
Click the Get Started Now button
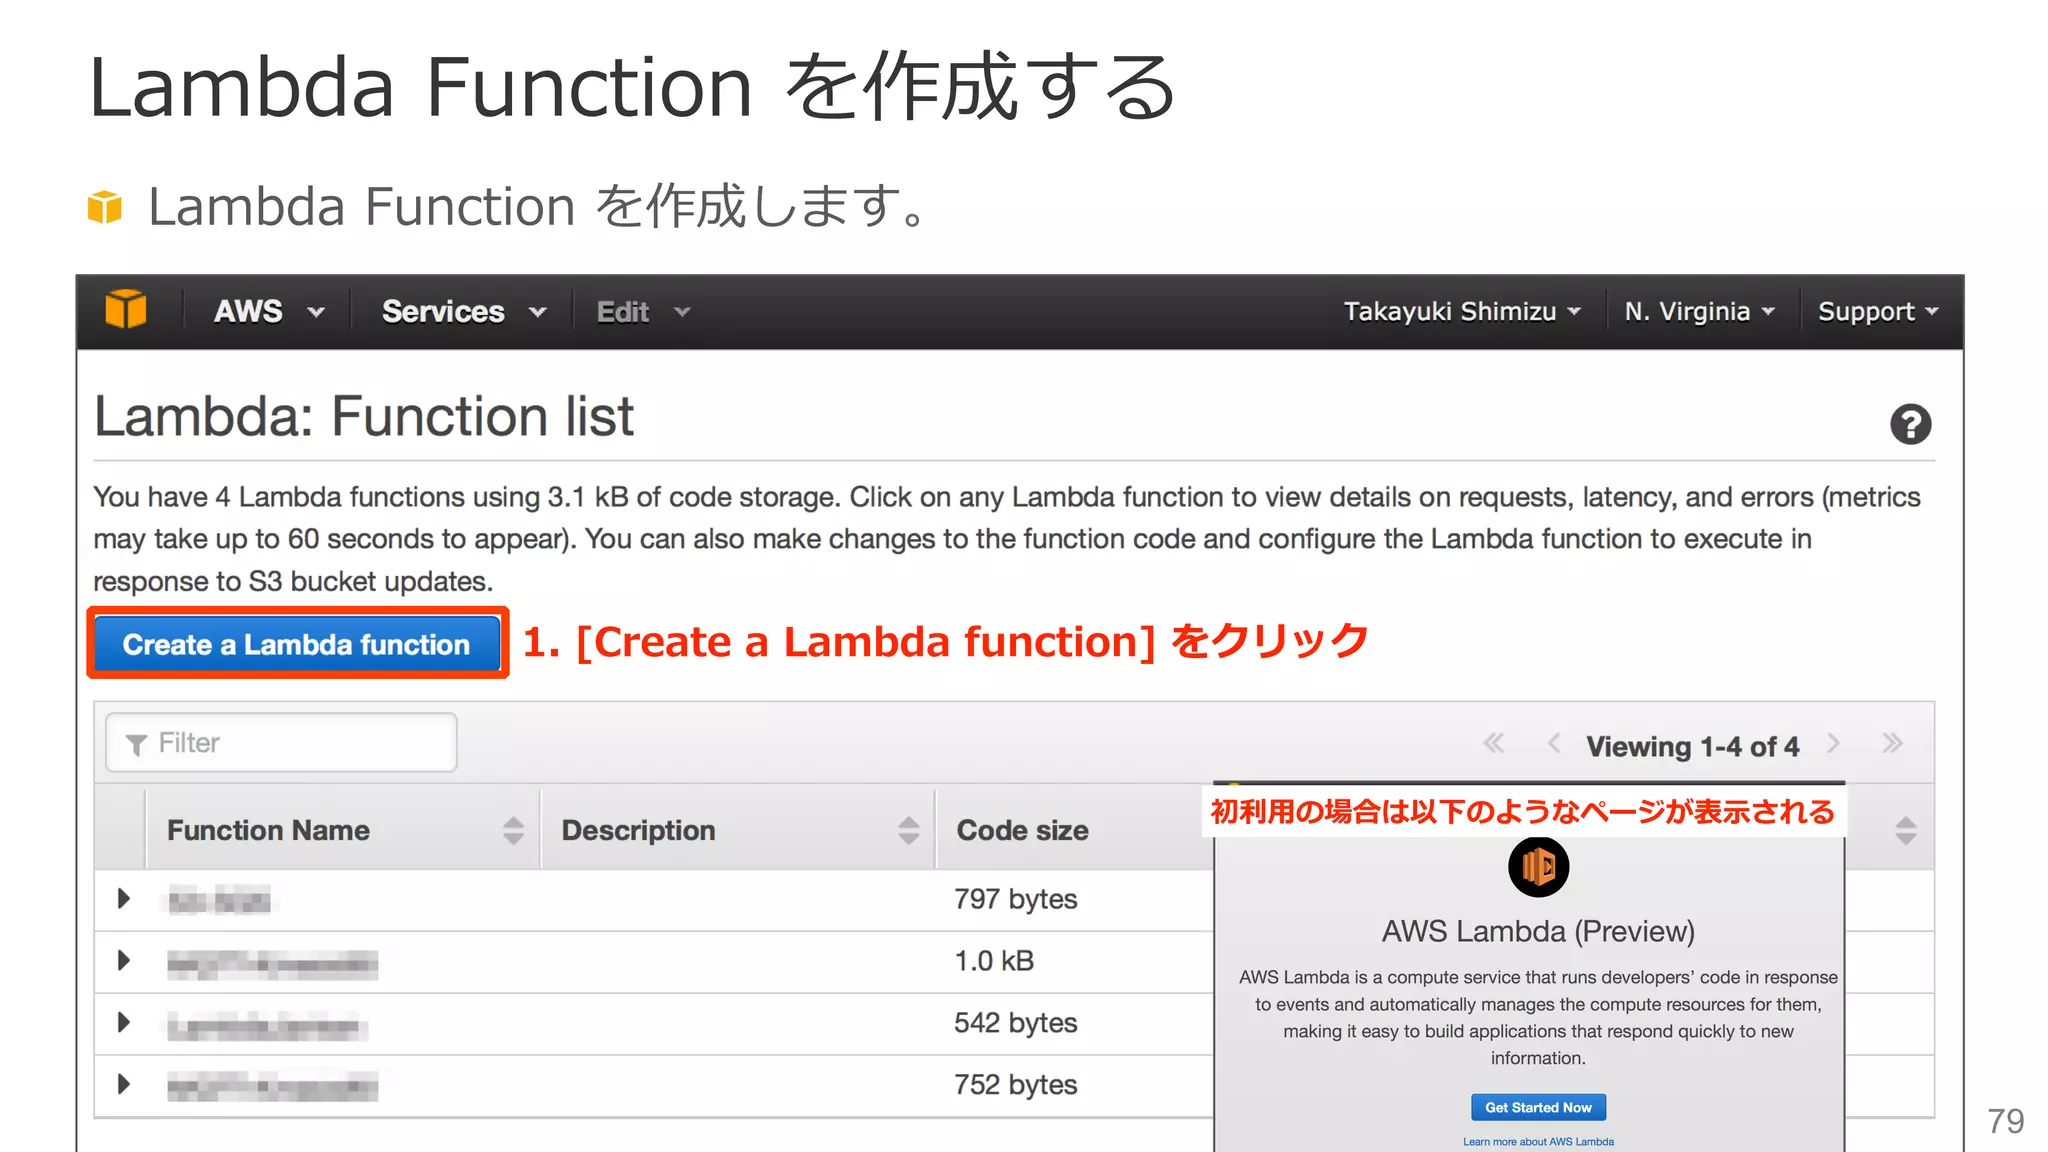[x=1538, y=1107]
